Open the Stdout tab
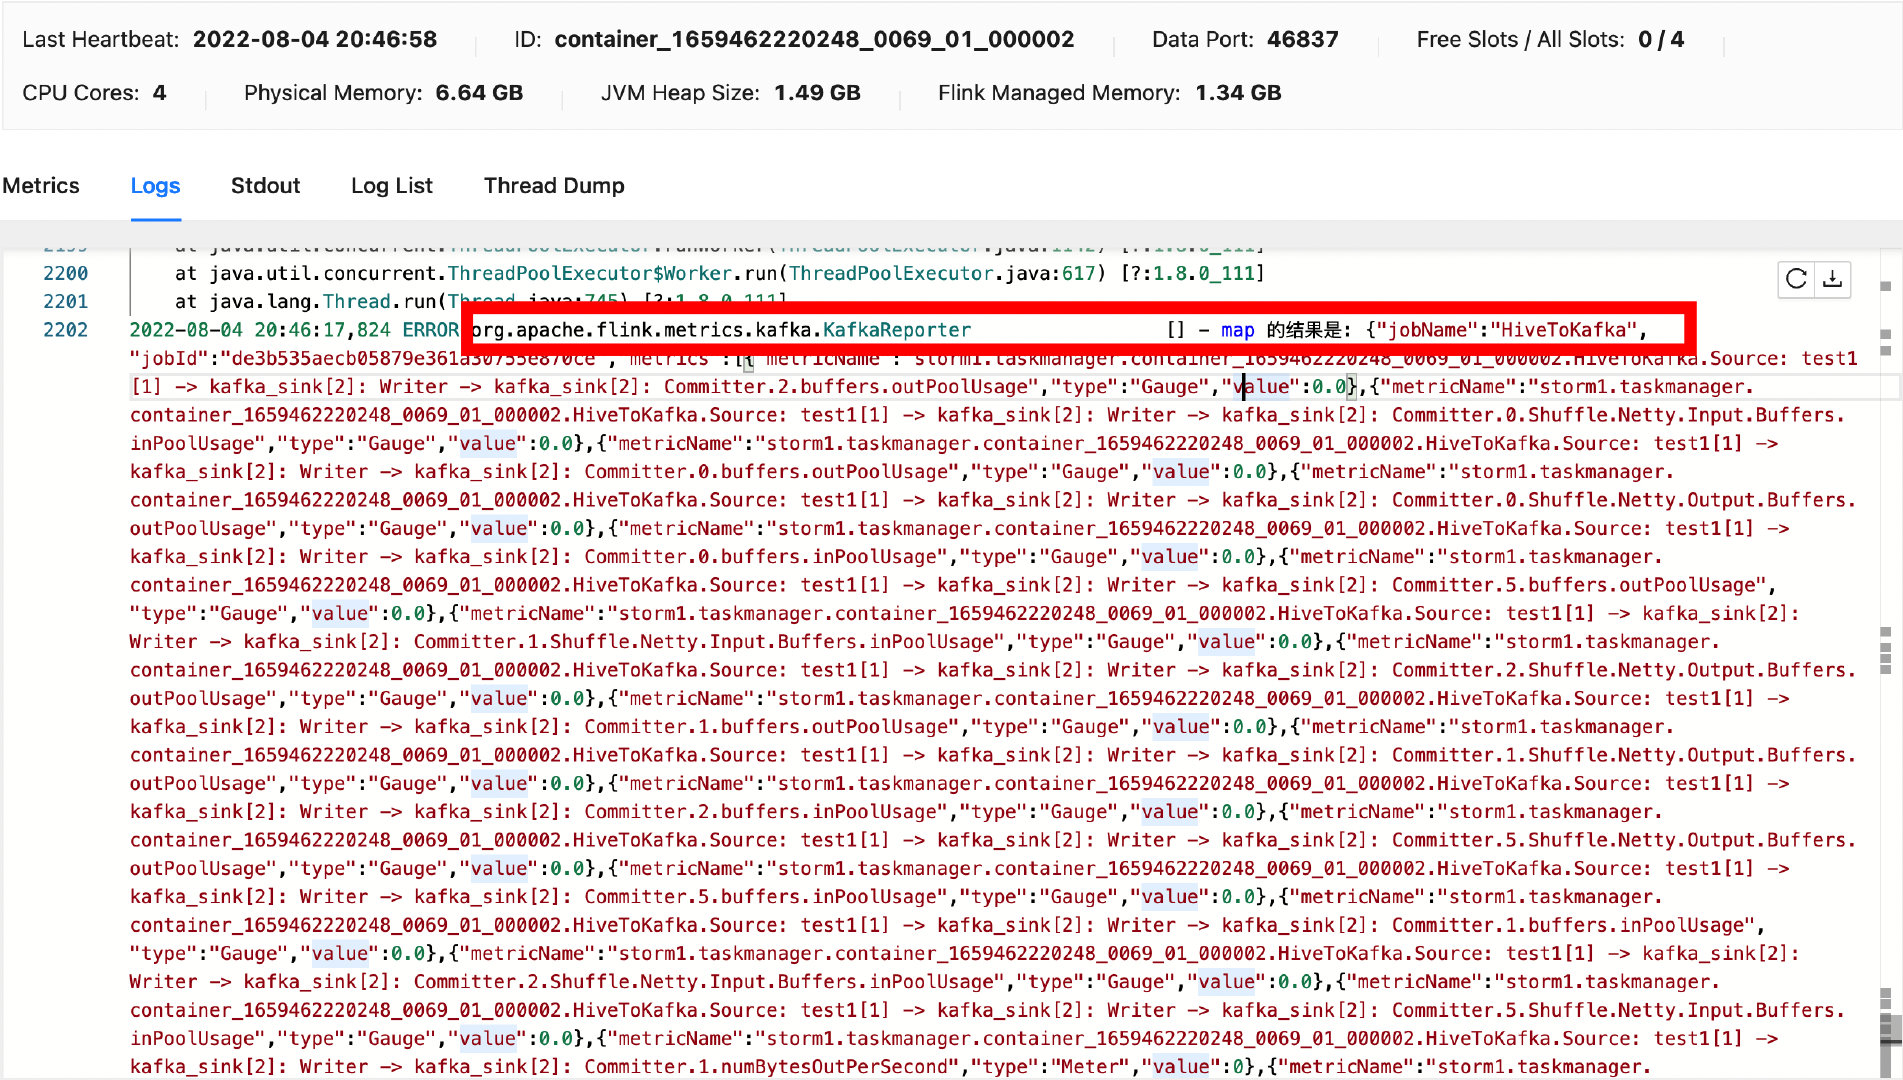This screenshot has width=1903, height=1080. [265, 185]
